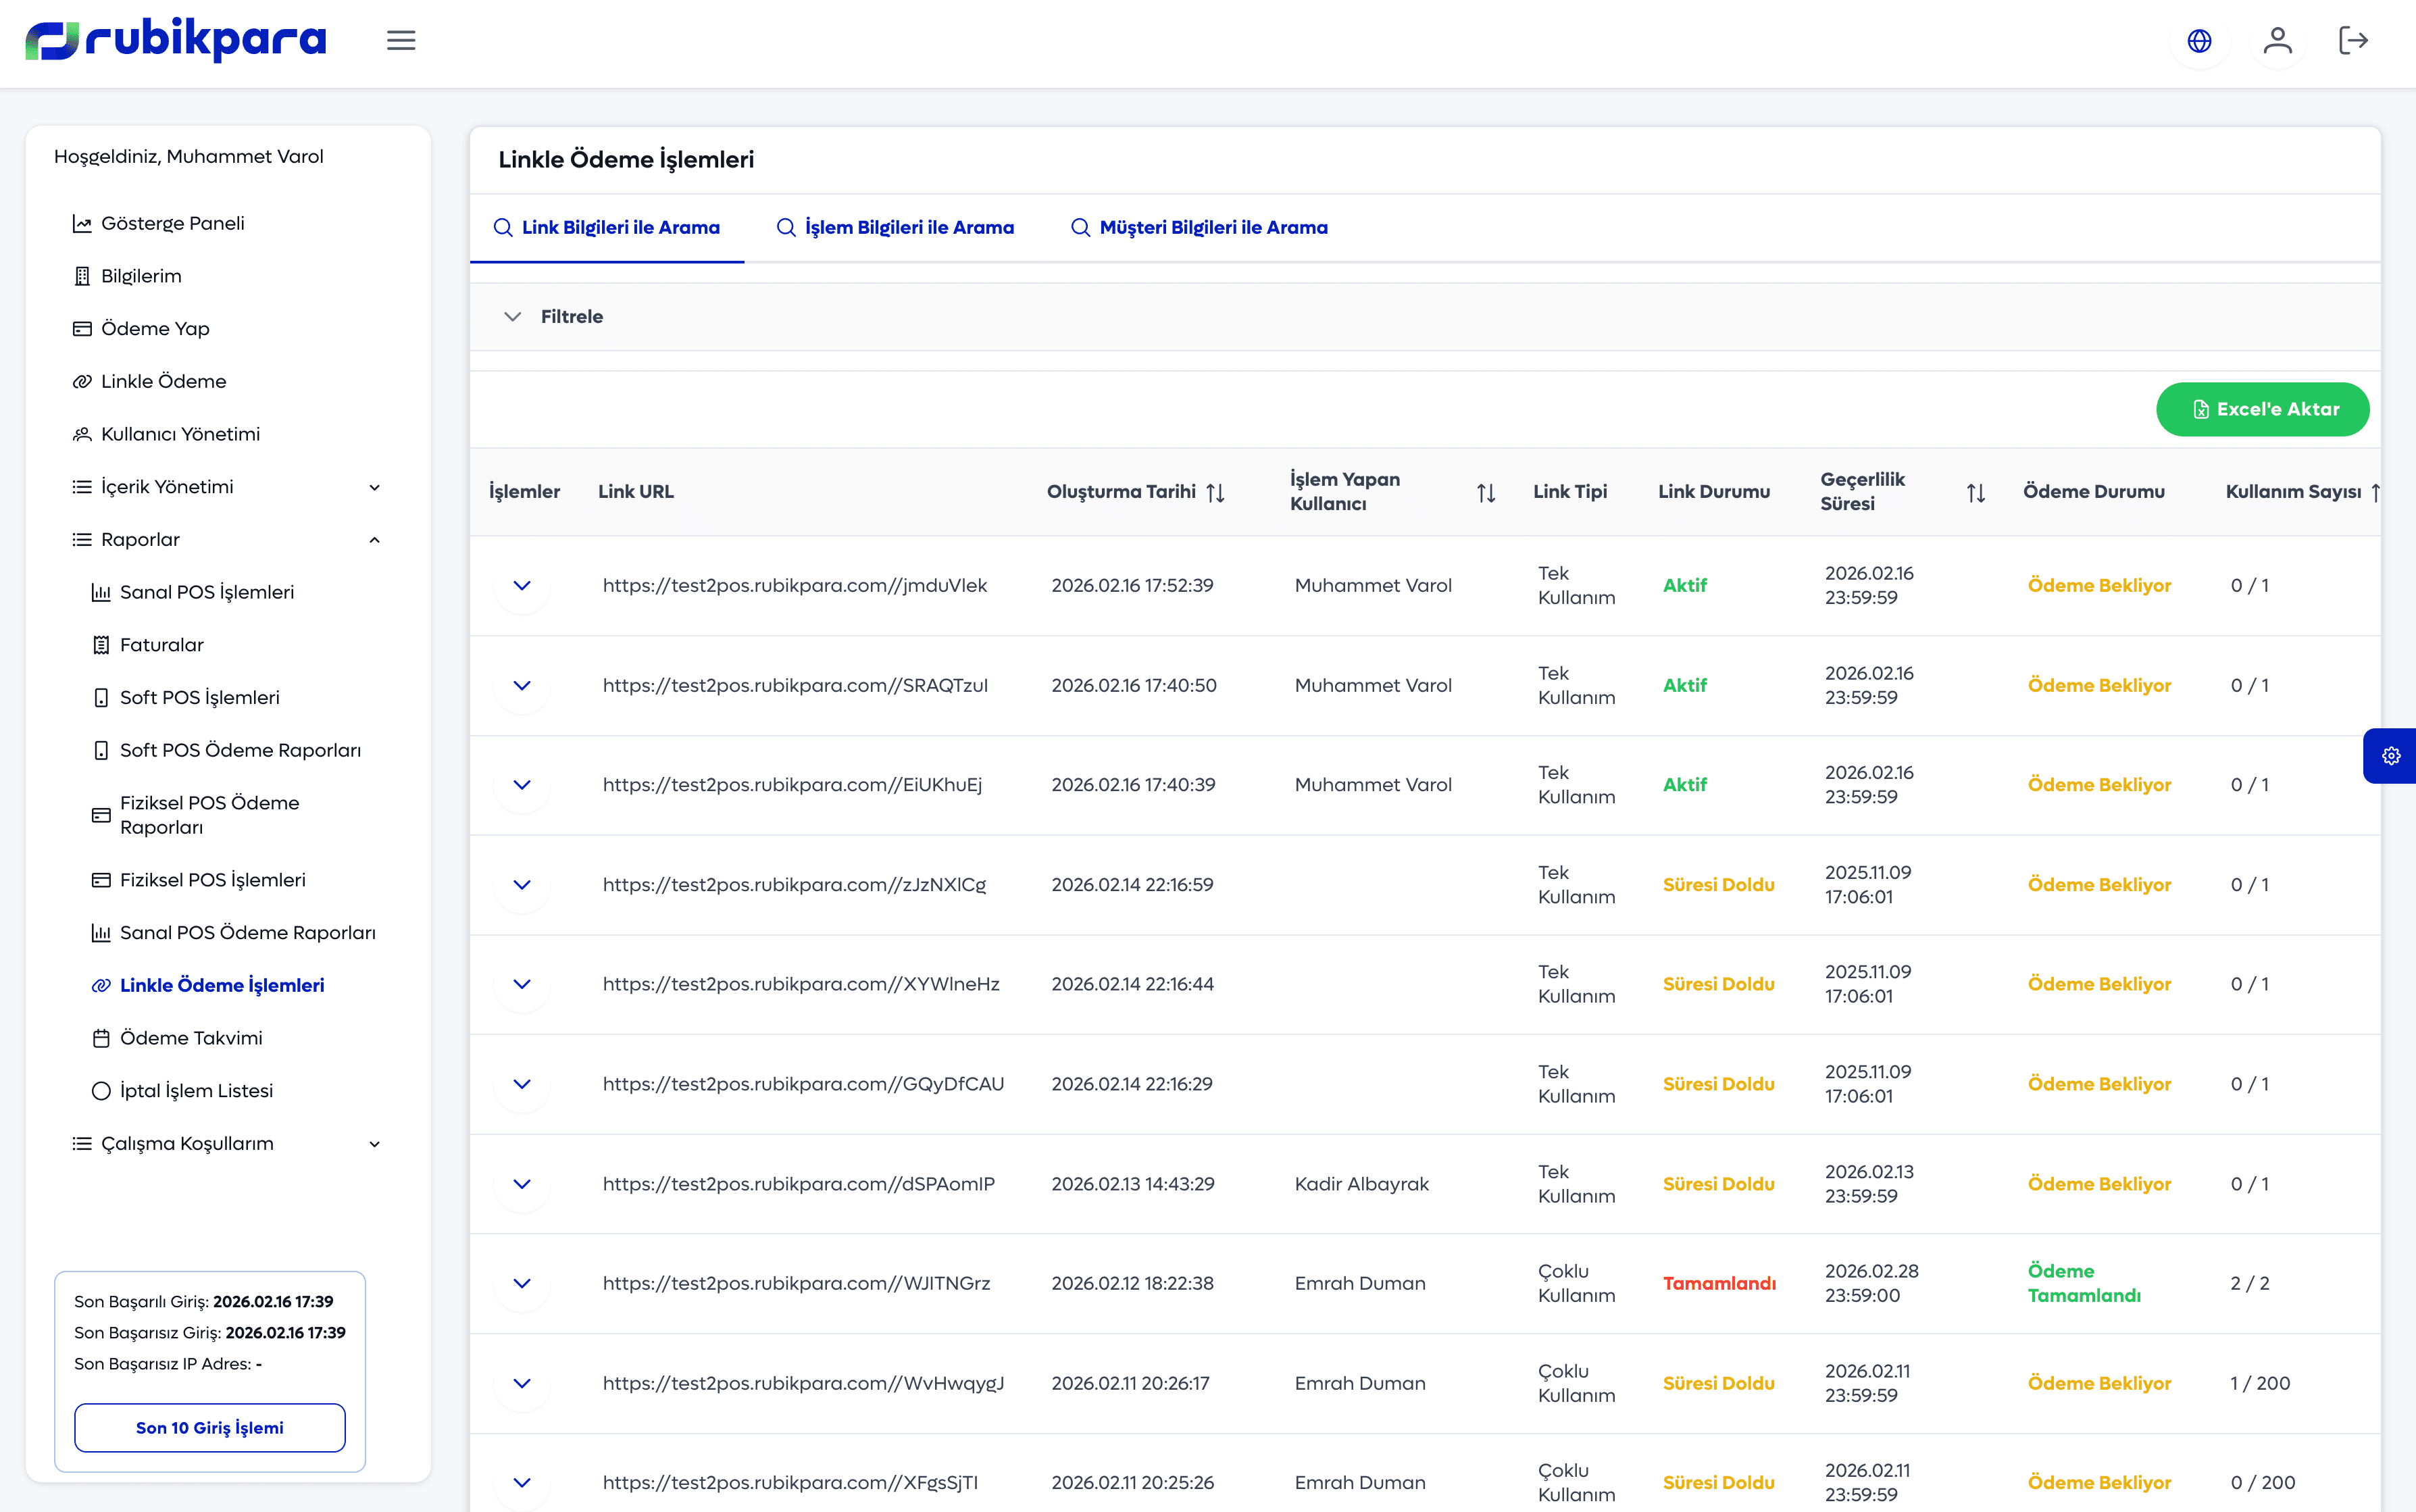Screen dimensions: 2416x1512
Task: Expand the İçerik Yönetimi menu
Action: pos(374,487)
